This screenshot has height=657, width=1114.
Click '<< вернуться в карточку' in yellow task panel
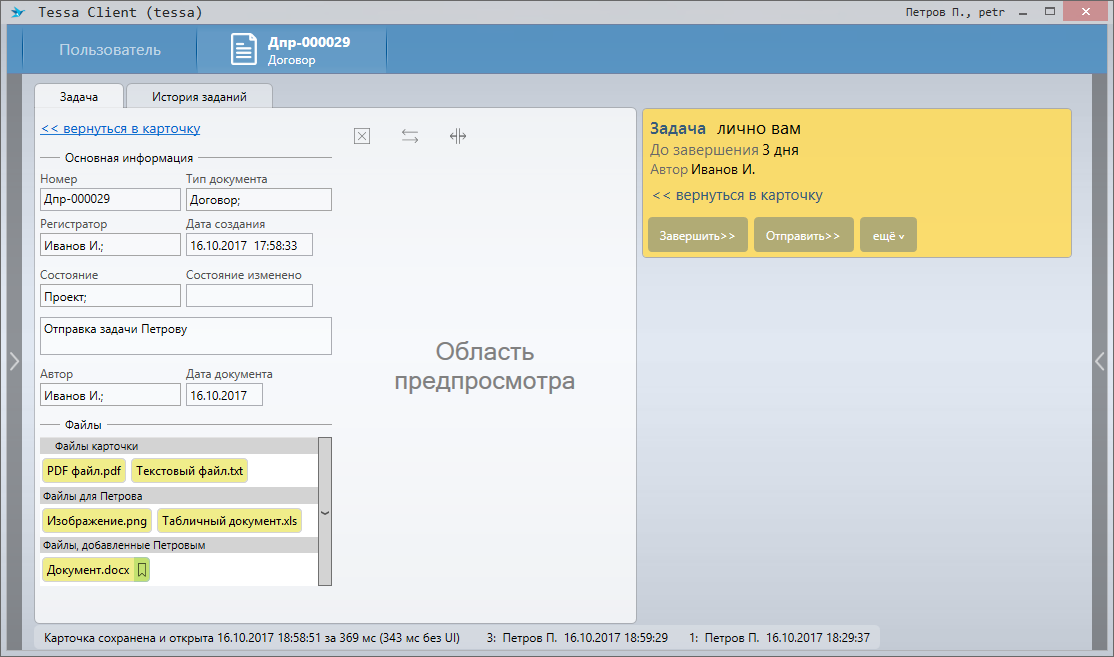737,195
